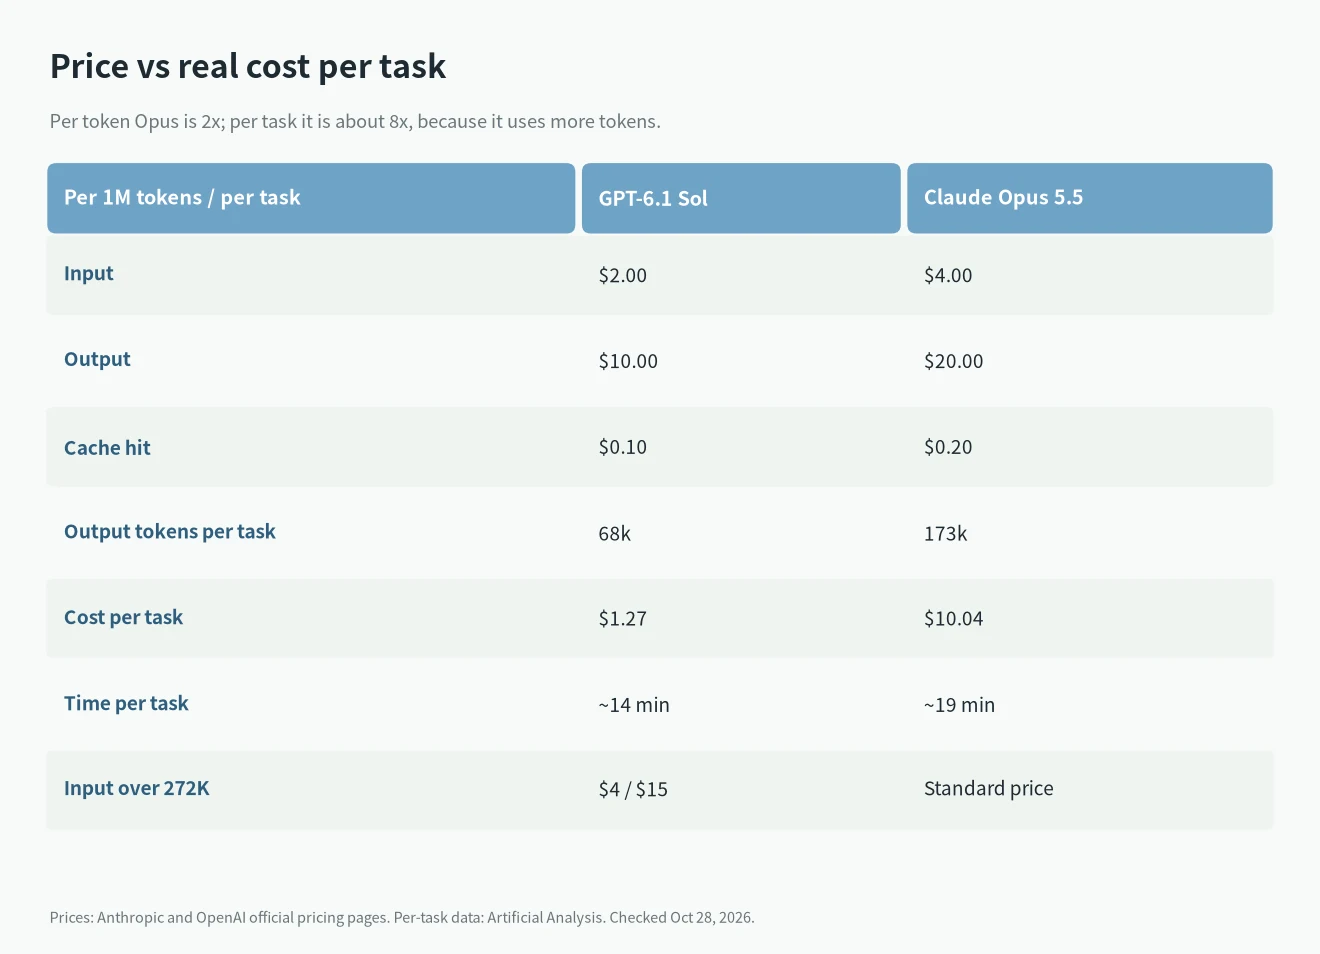Click the '~19 min' time cell
Image resolution: width=1320 pixels, height=954 pixels.
959,705
